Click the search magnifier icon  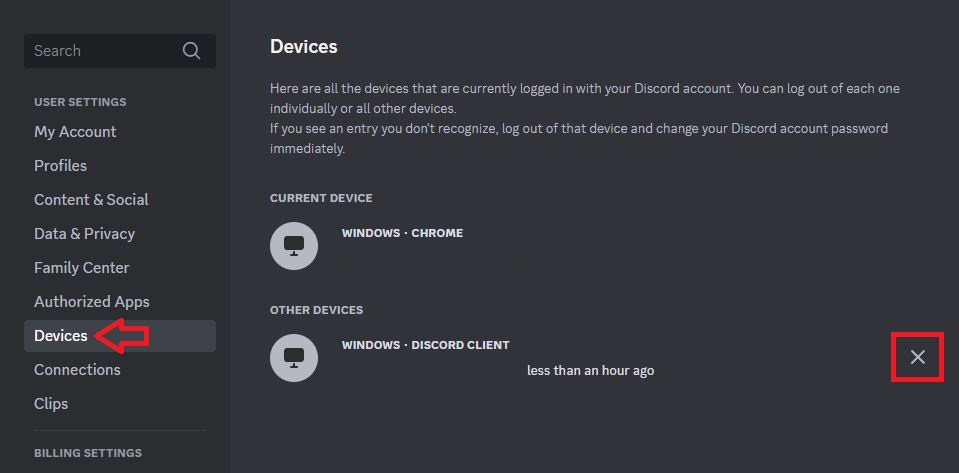(191, 51)
